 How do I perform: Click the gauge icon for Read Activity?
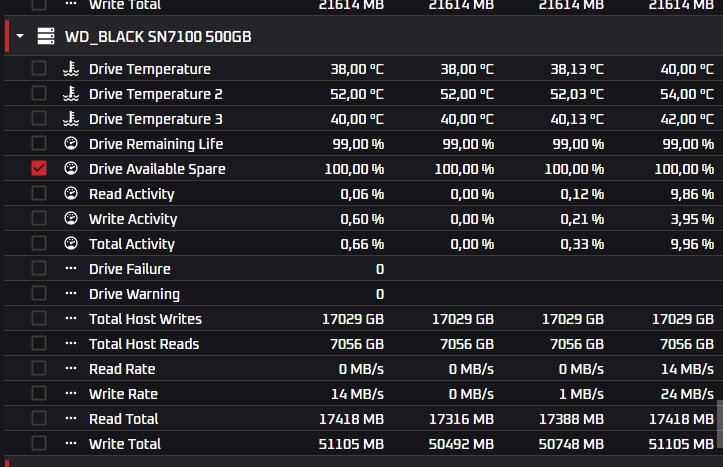point(71,193)
